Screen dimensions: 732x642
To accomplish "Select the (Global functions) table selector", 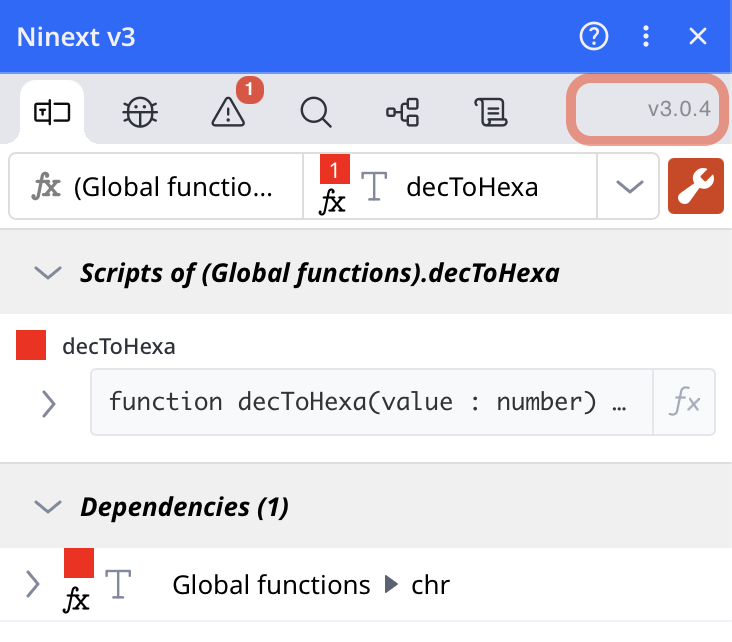I will (156, 186).
